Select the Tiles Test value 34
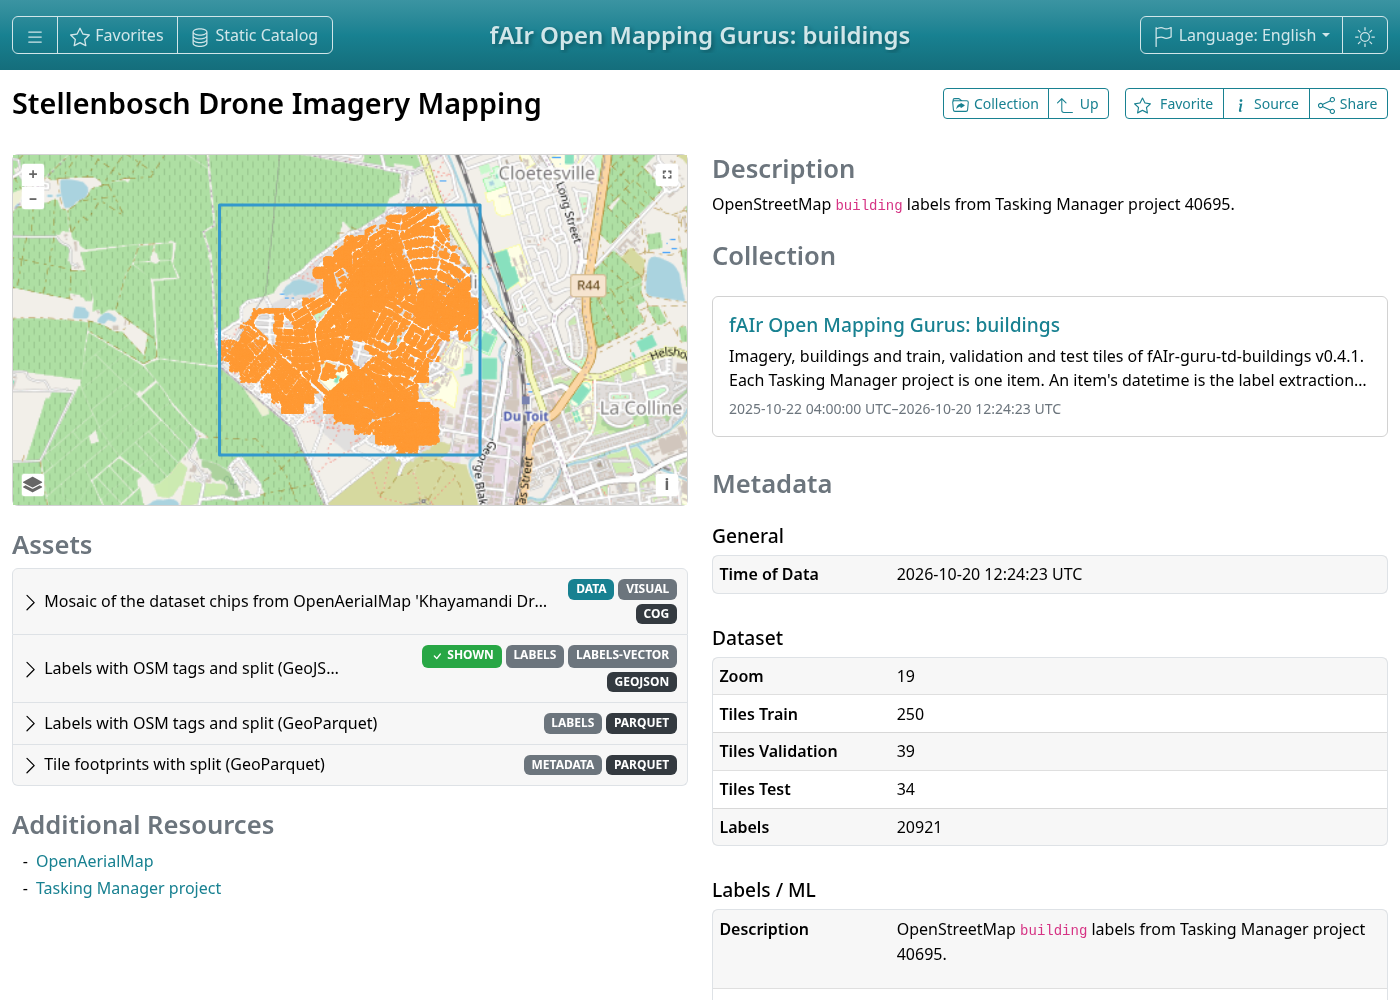The width and height of the screenshot is (1400, 1000). [906, 790]
